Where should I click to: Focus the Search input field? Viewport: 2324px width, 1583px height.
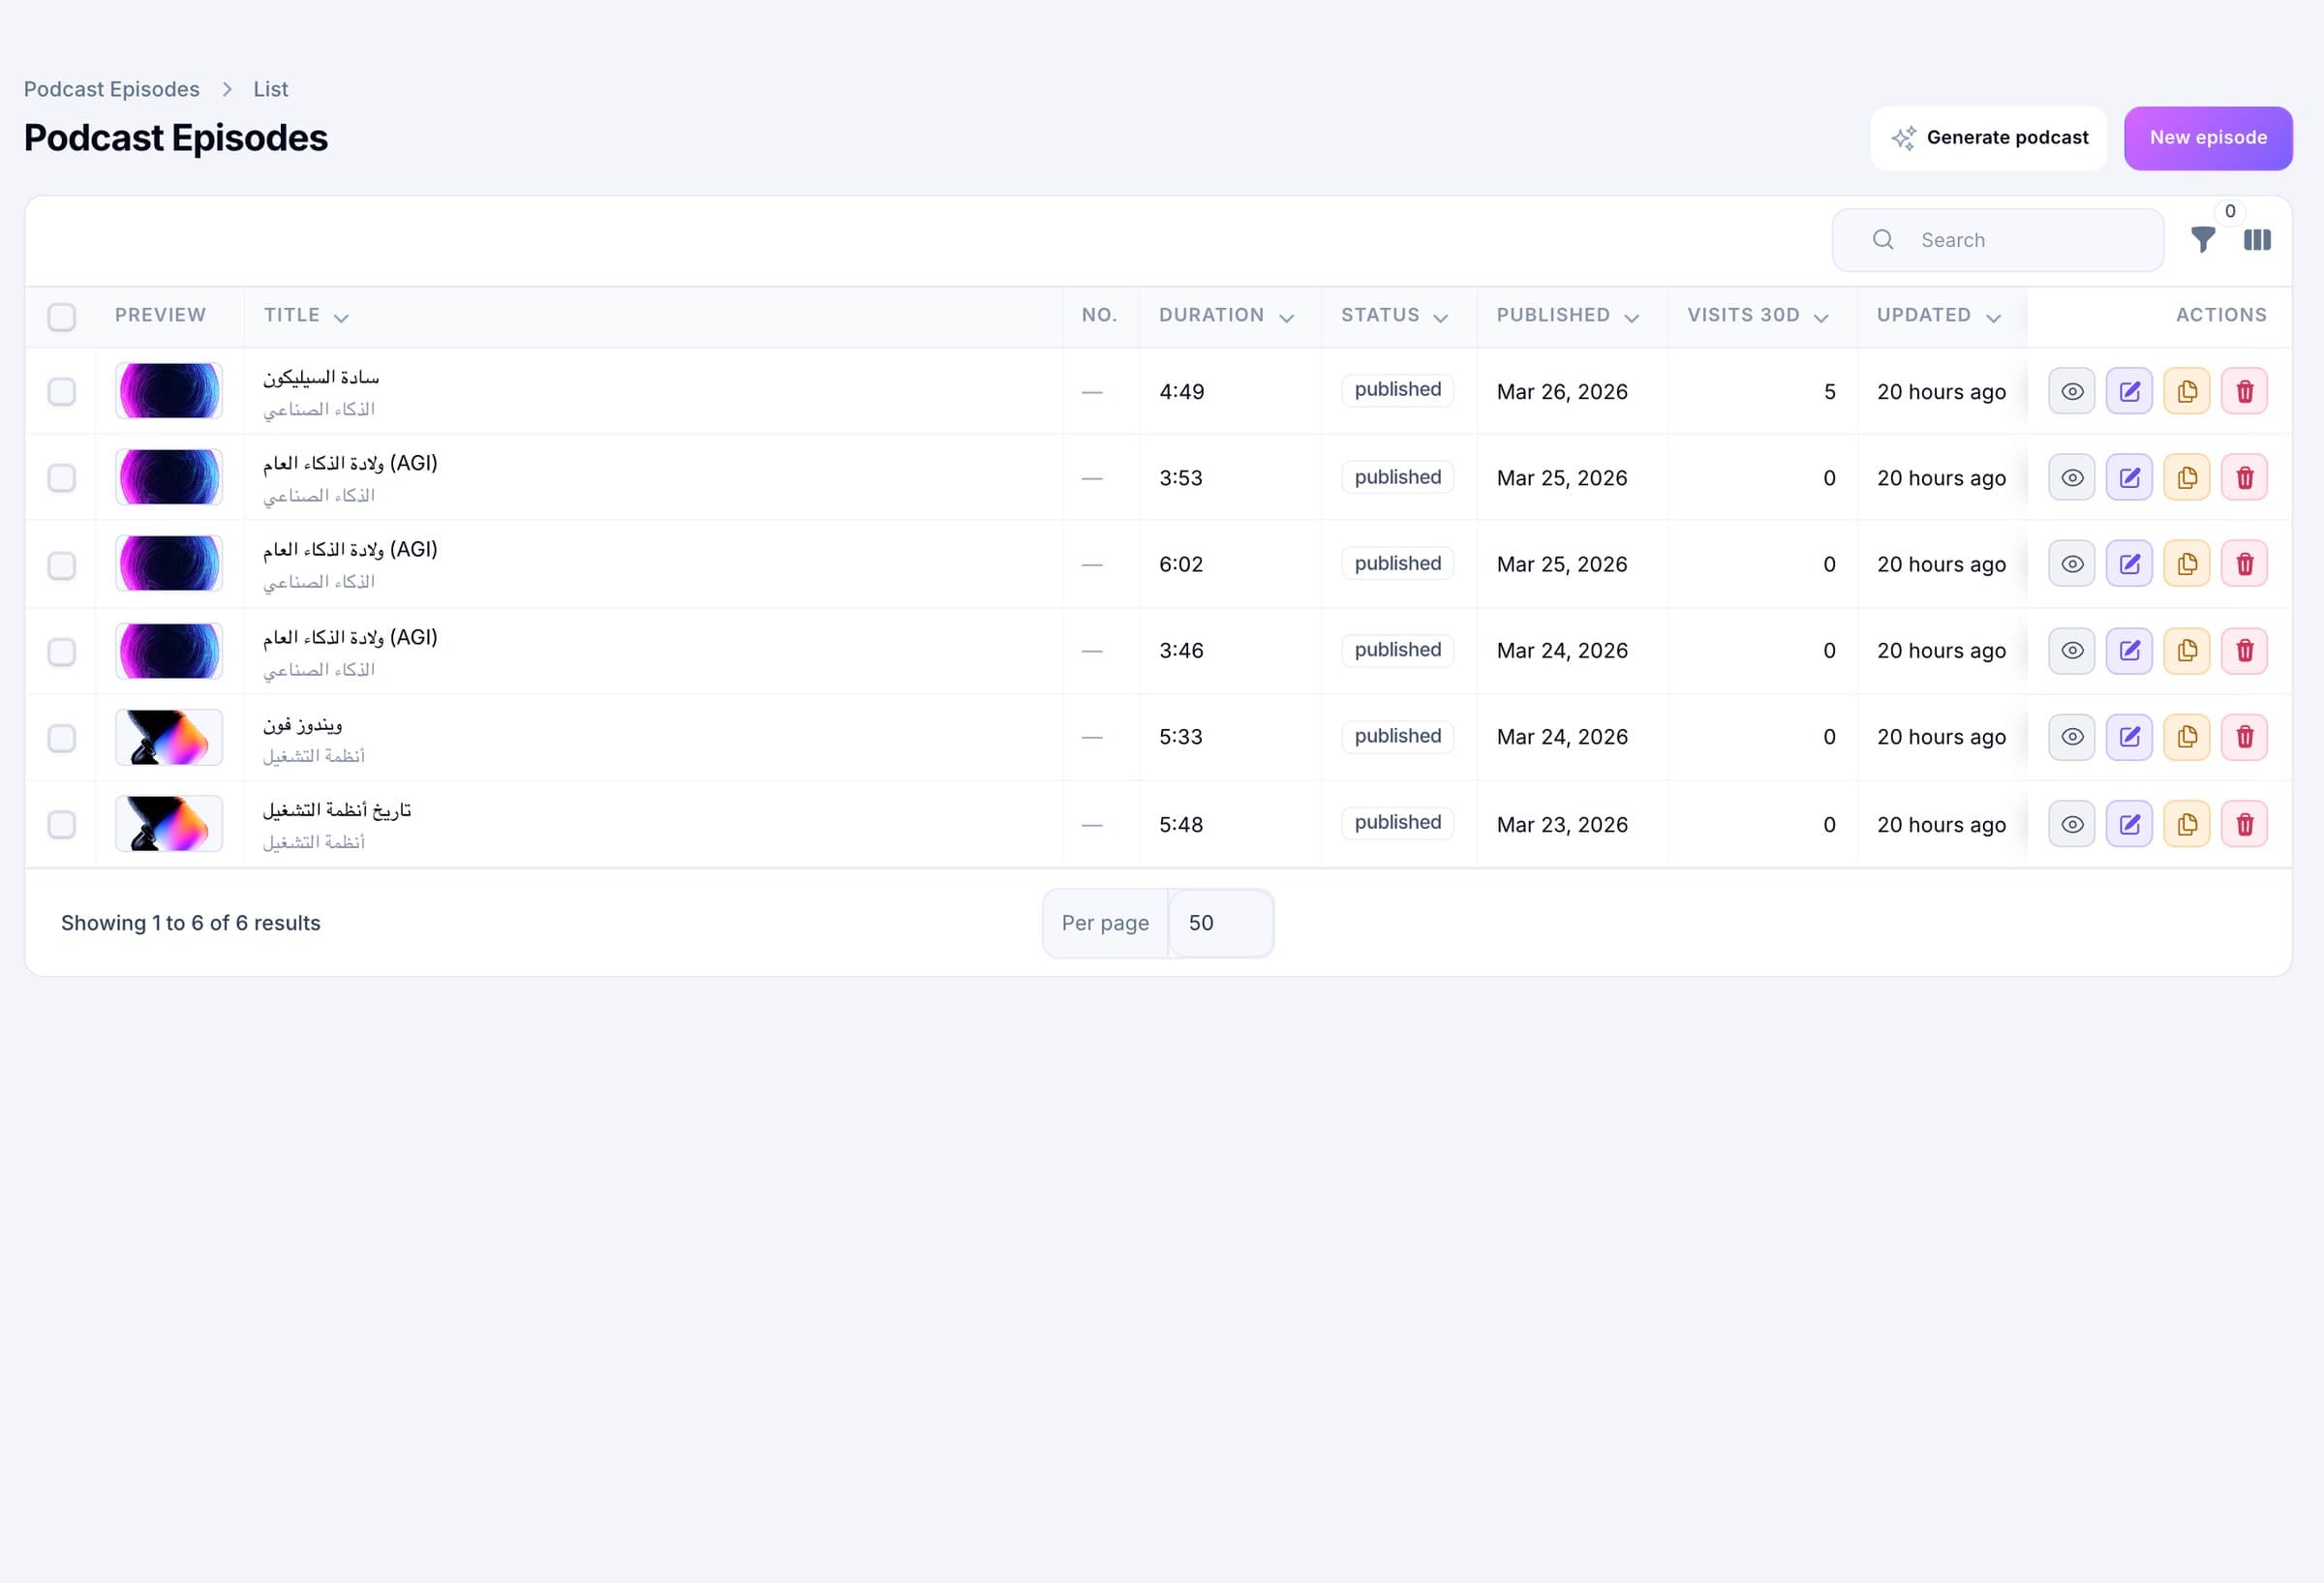(1997, 240)
